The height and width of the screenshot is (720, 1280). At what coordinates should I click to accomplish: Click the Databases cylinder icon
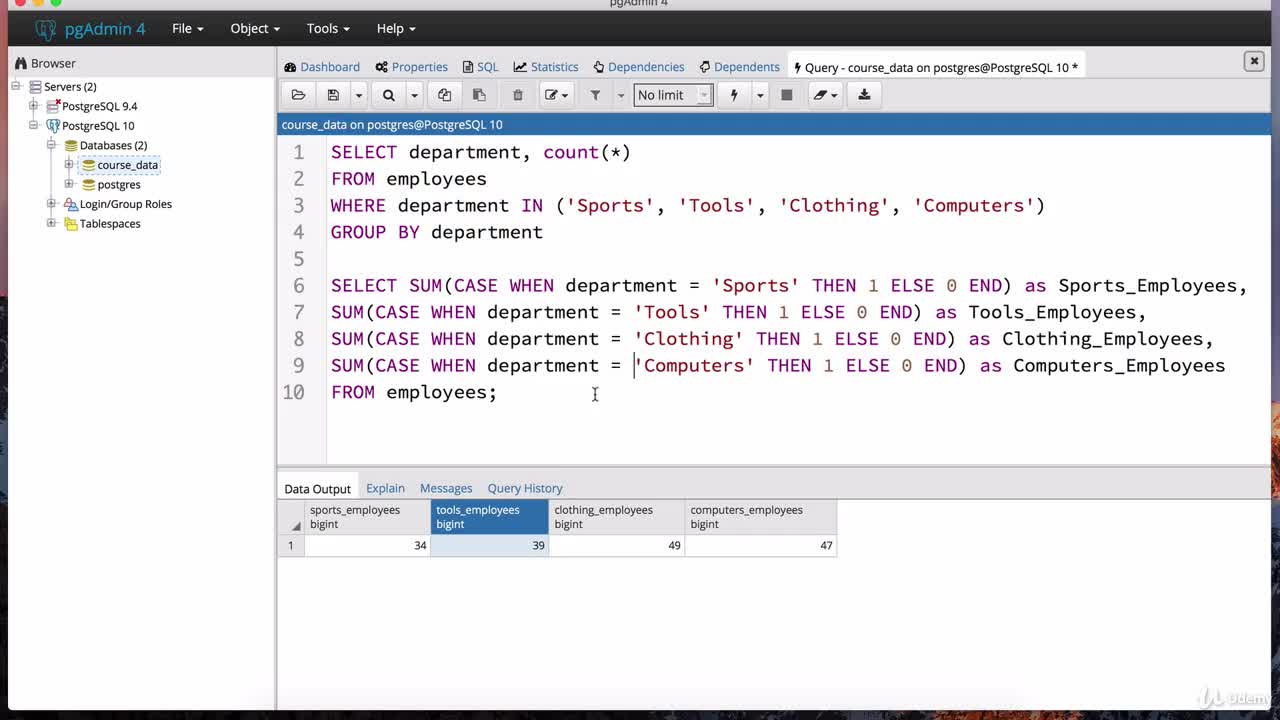[x=71, y=145]
